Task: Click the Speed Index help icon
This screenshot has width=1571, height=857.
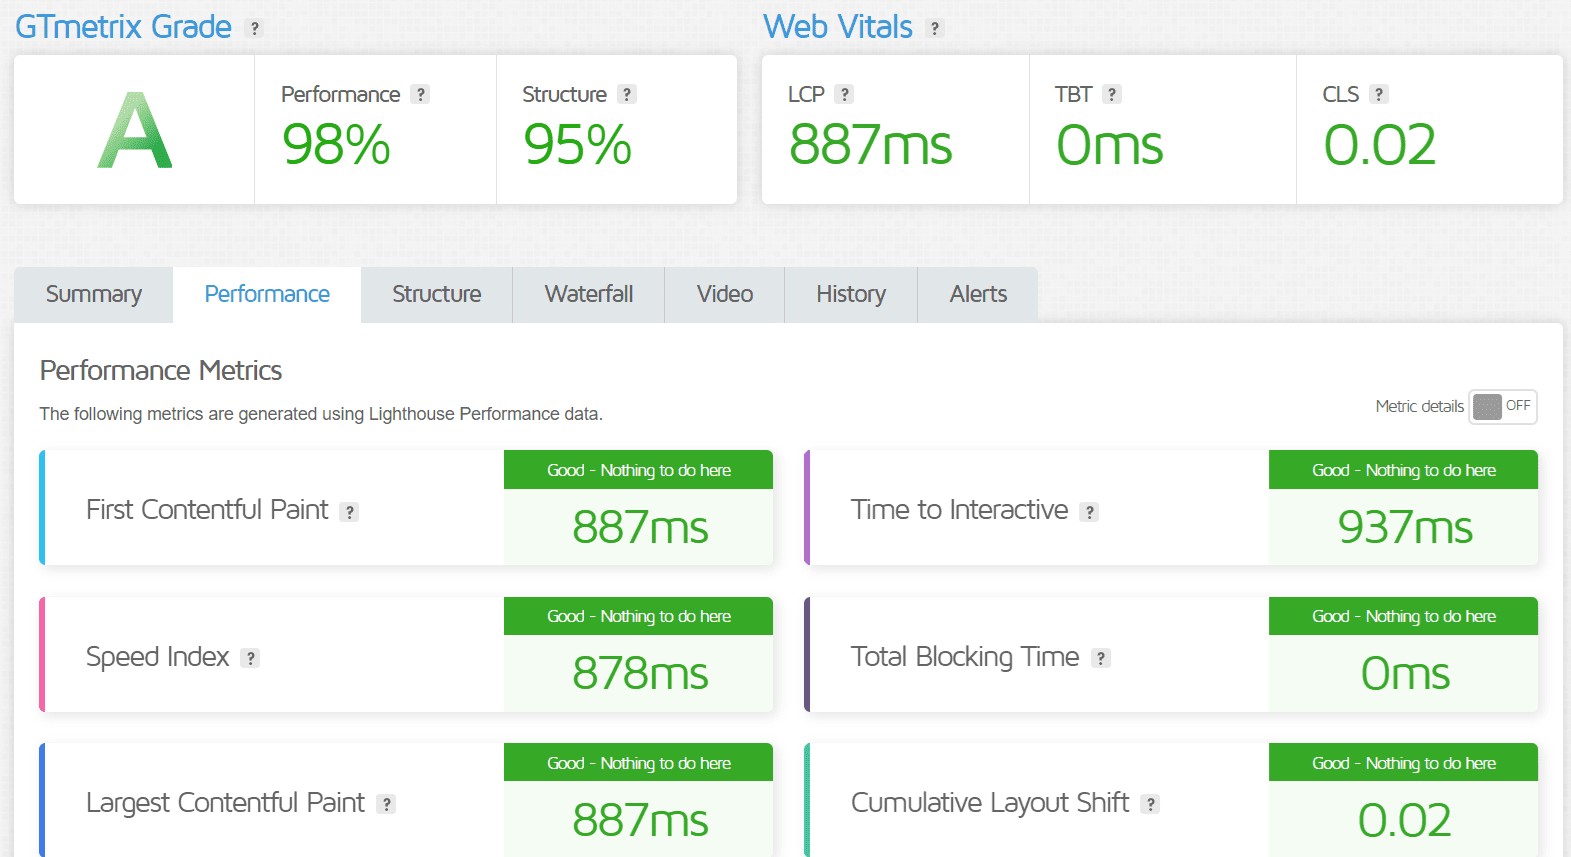Action: click(x=251, y=658)
